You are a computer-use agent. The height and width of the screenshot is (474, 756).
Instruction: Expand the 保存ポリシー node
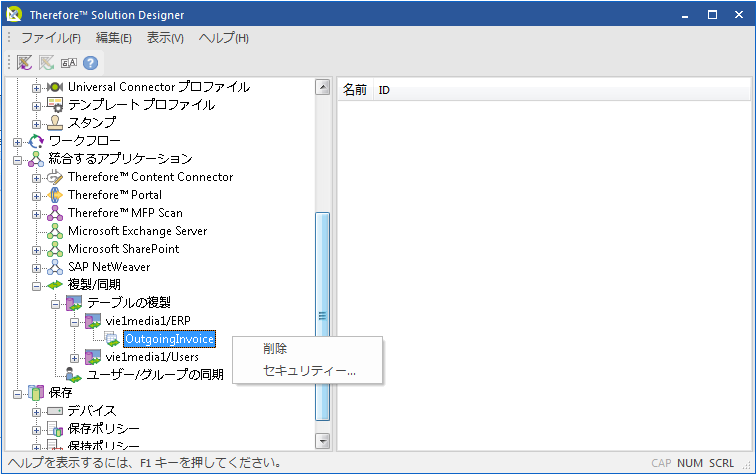point(36,430)
